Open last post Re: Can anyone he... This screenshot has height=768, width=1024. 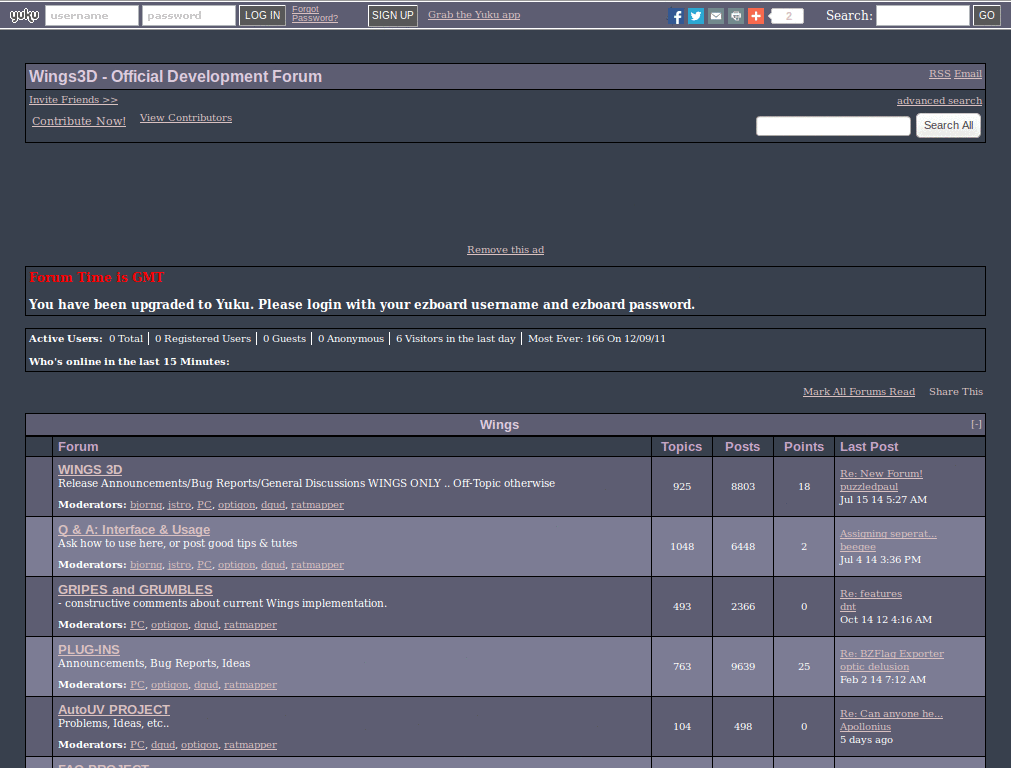891,714
